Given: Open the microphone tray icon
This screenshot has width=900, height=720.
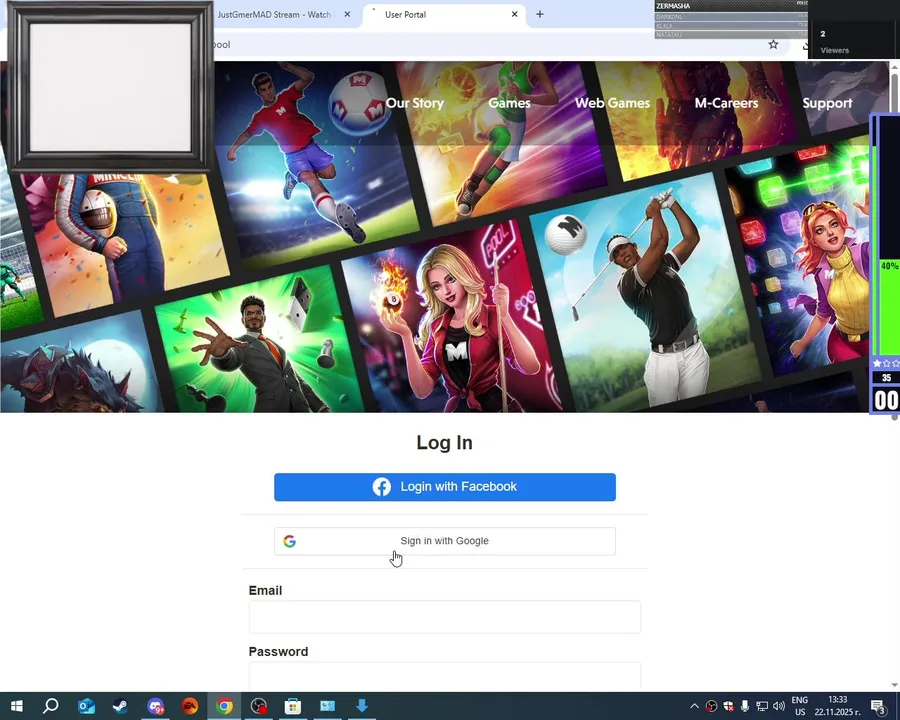Looking at the screenshot, I should [745, 706].
